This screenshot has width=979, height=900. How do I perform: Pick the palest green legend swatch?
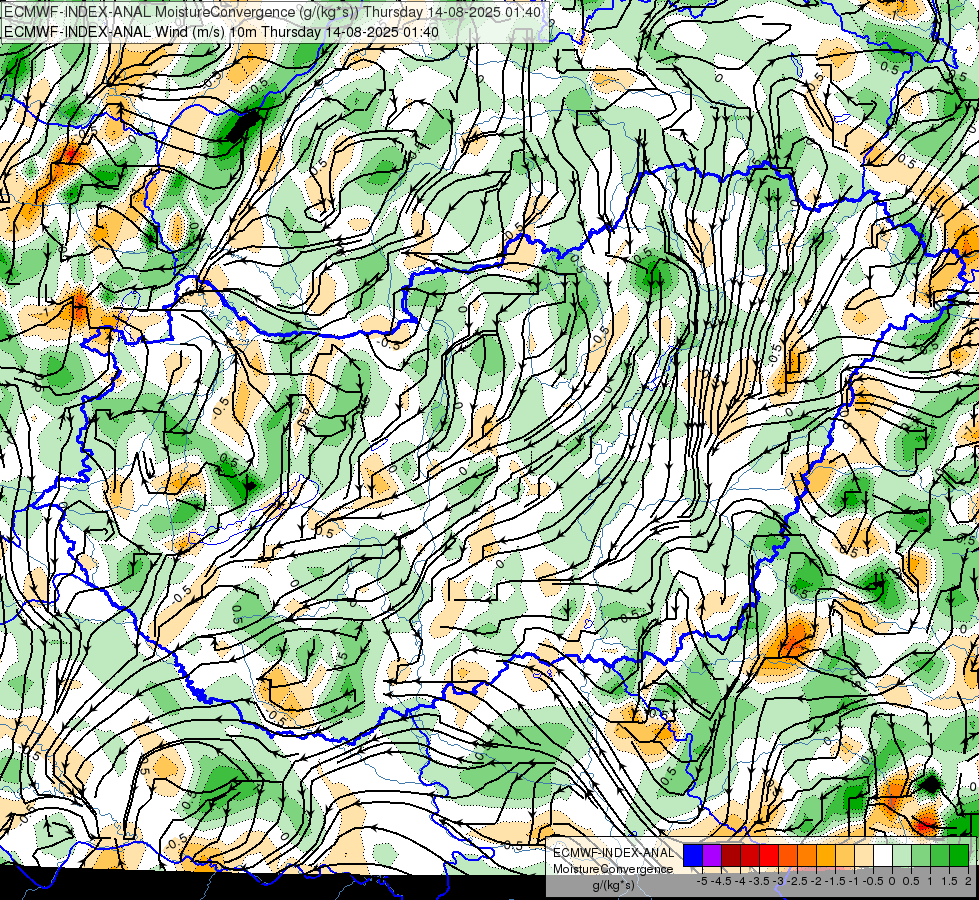click(902, 855)
